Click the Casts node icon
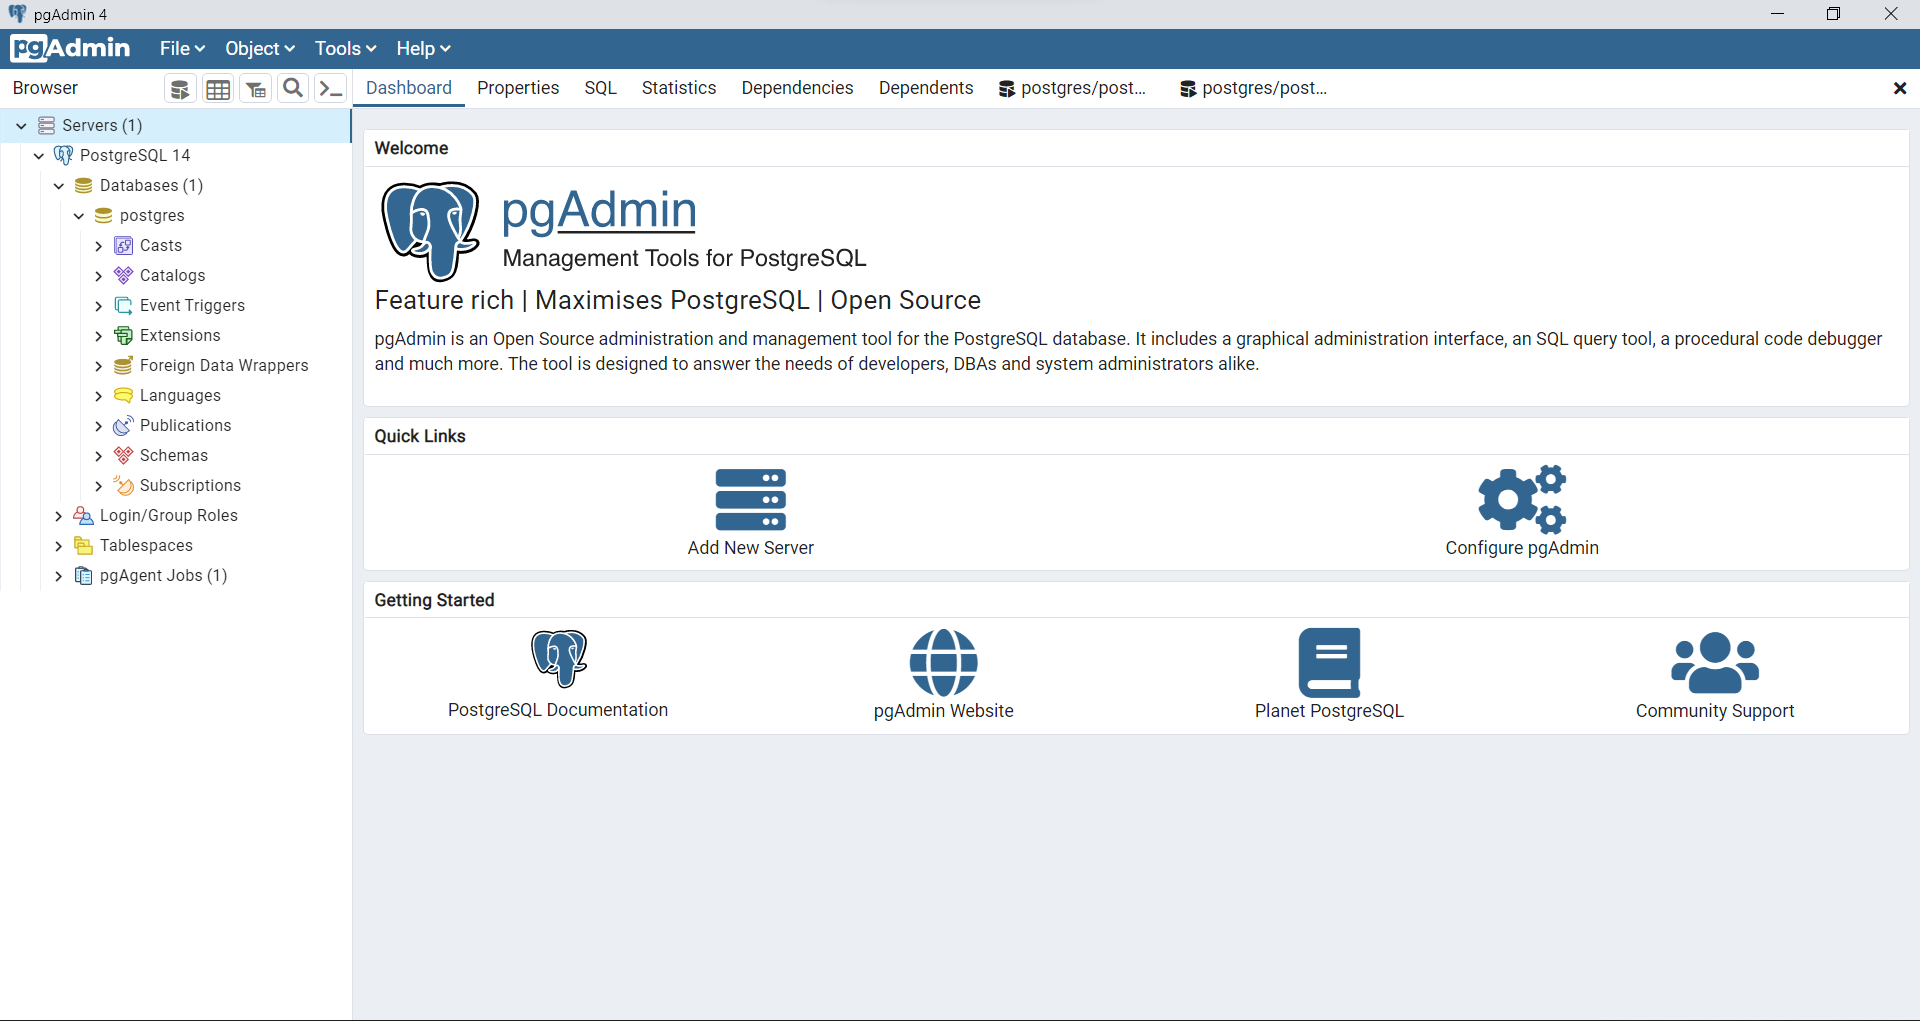Viewport: 1920px width, 1021px height. tap(124, 246)
